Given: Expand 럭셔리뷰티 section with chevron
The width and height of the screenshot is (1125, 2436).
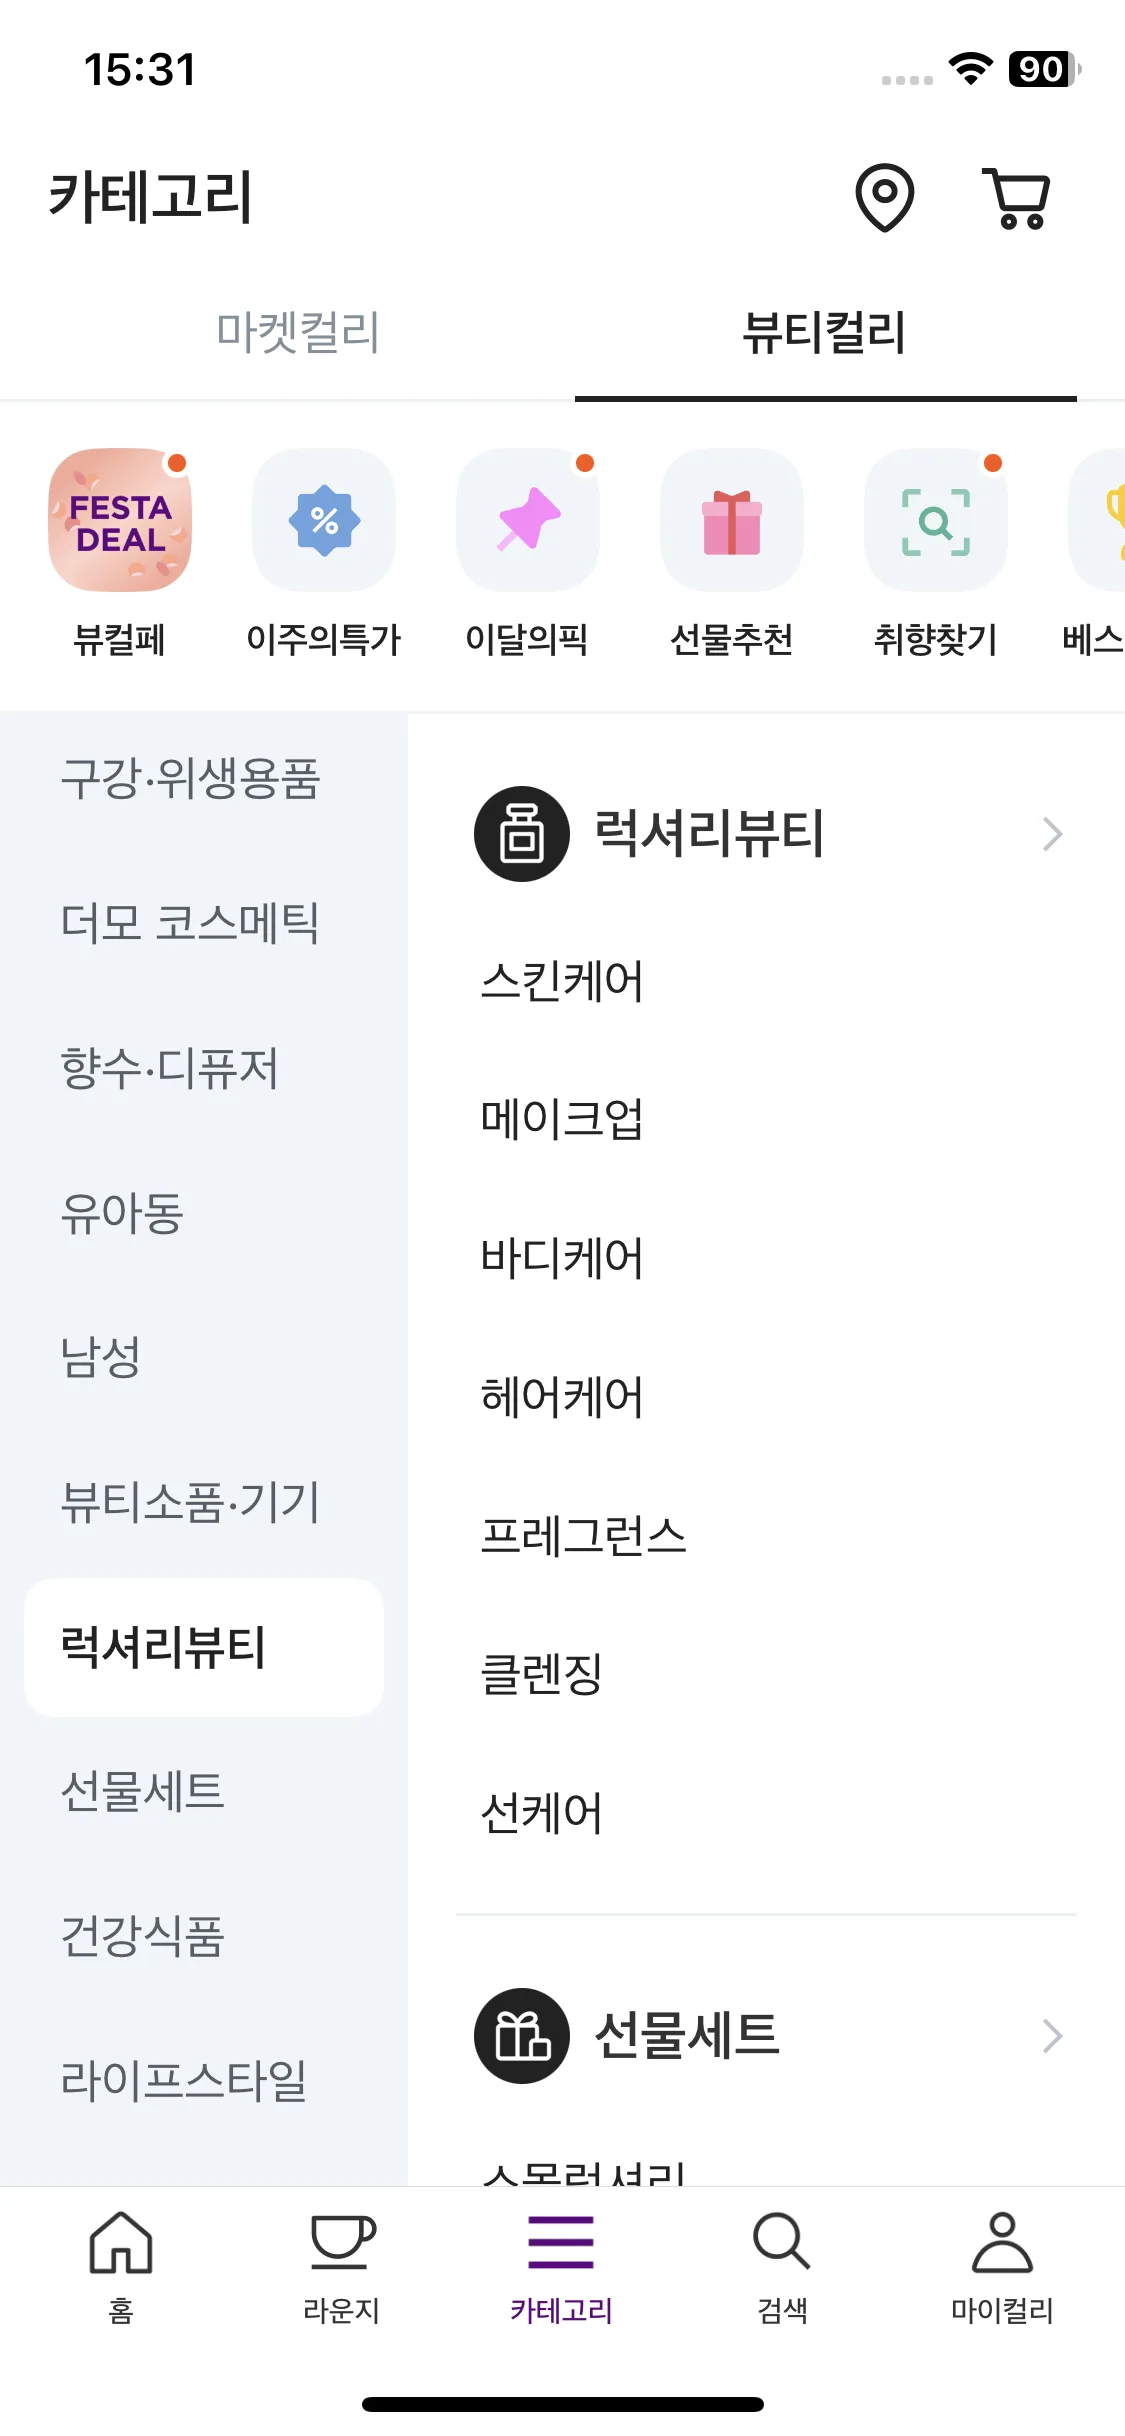Looking at the screenshot, I should coord(1052,834).
